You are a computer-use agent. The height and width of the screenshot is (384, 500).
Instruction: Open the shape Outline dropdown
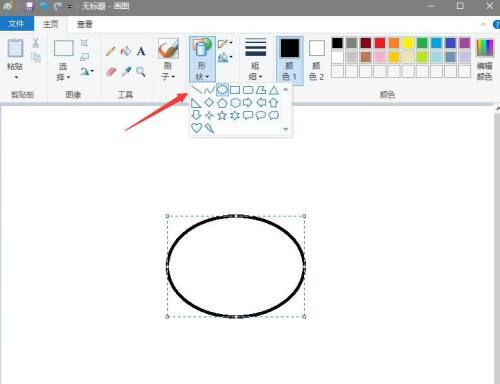(x=225, y=43)
